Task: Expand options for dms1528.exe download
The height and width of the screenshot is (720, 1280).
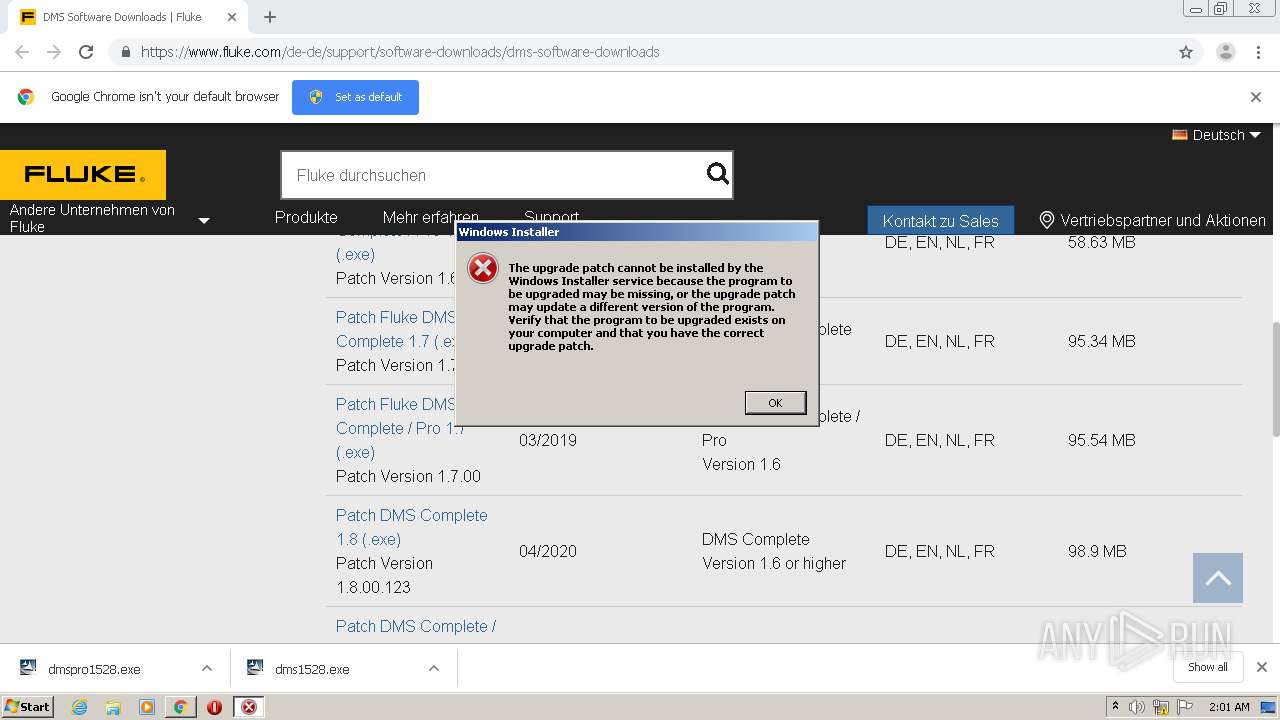Action: [434, 668]
